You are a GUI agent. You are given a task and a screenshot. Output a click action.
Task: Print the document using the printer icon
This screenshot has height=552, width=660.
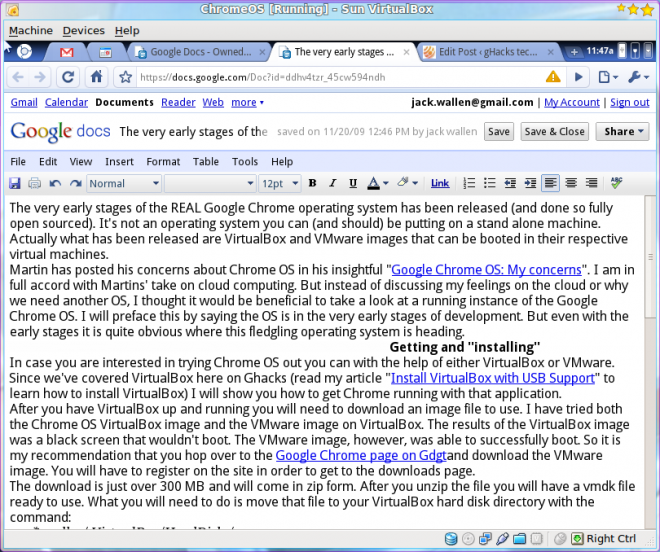pyautogui.click(x=35, y=183)
